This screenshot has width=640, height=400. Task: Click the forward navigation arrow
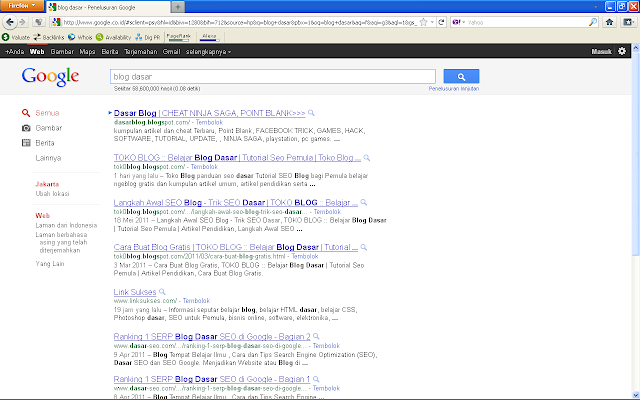(22, 22)
